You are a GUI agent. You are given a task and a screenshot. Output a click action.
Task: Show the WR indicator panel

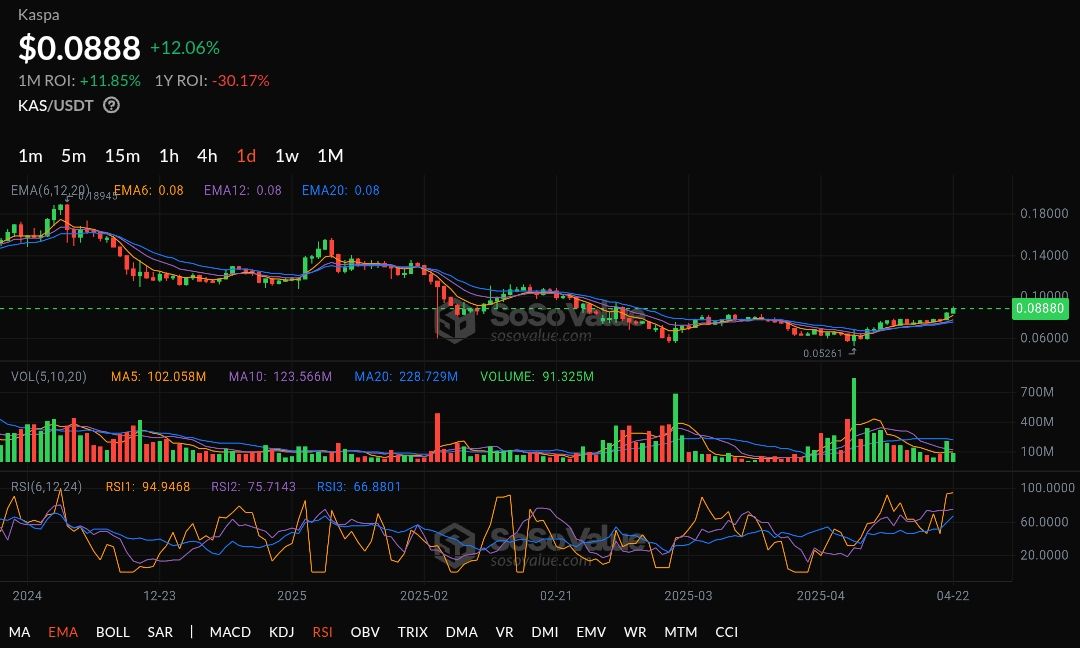635,632
